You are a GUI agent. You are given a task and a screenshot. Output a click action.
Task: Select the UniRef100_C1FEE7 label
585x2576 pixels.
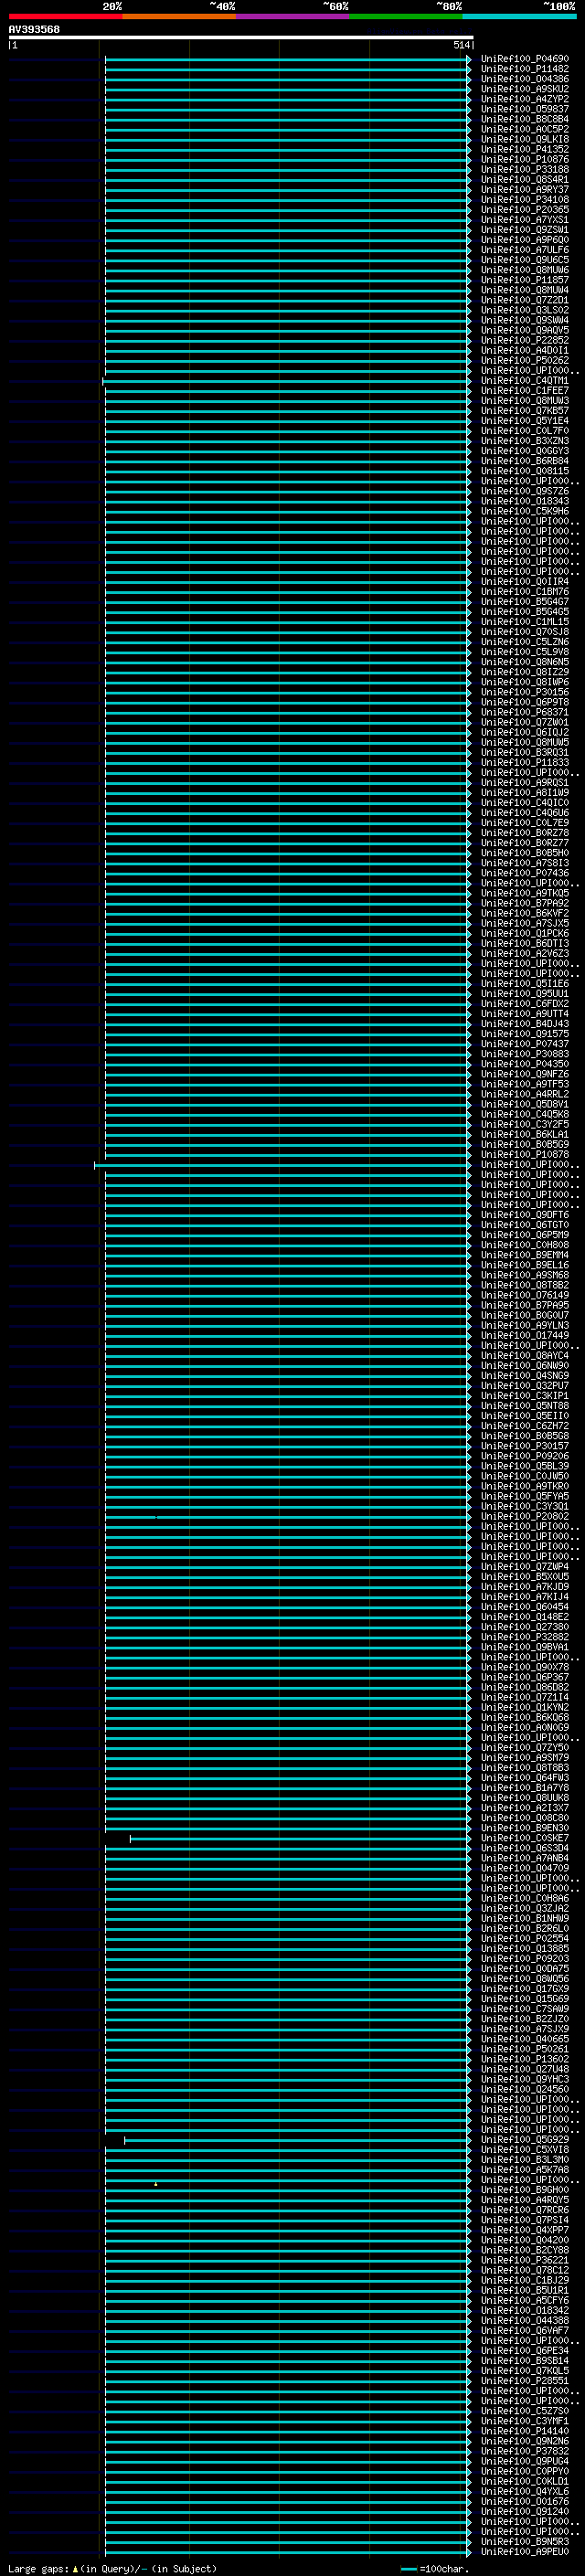524,390
